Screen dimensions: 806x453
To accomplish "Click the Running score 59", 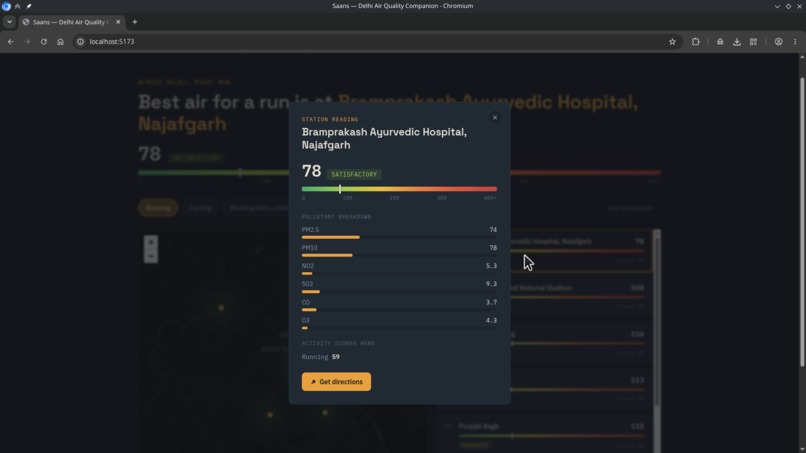I will tap(336, 357).
